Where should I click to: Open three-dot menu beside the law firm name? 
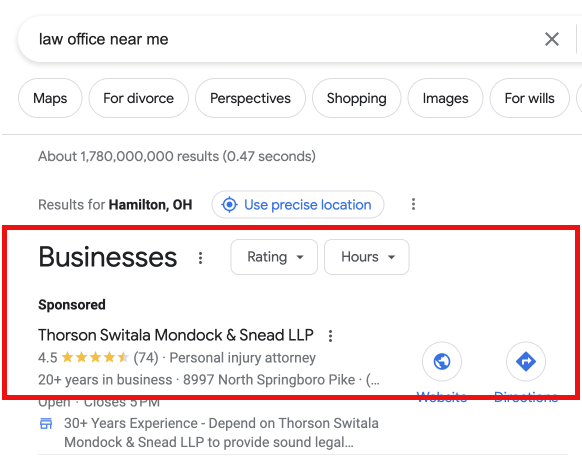coord(330,336)
